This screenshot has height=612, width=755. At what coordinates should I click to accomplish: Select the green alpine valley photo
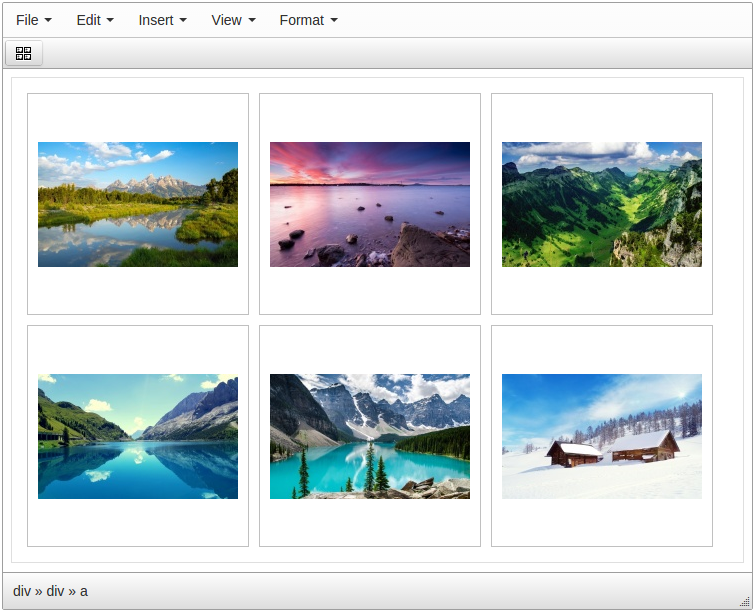coord(602,204)
